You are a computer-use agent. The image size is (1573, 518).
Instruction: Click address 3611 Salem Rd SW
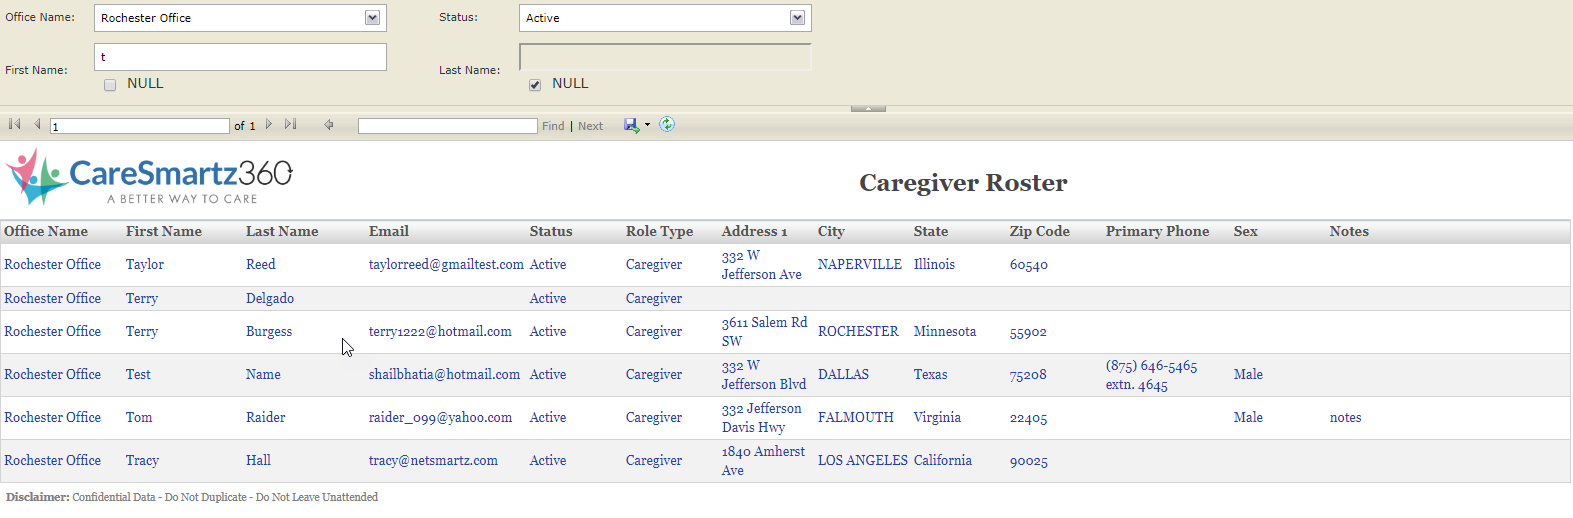[x=764, y=332]
